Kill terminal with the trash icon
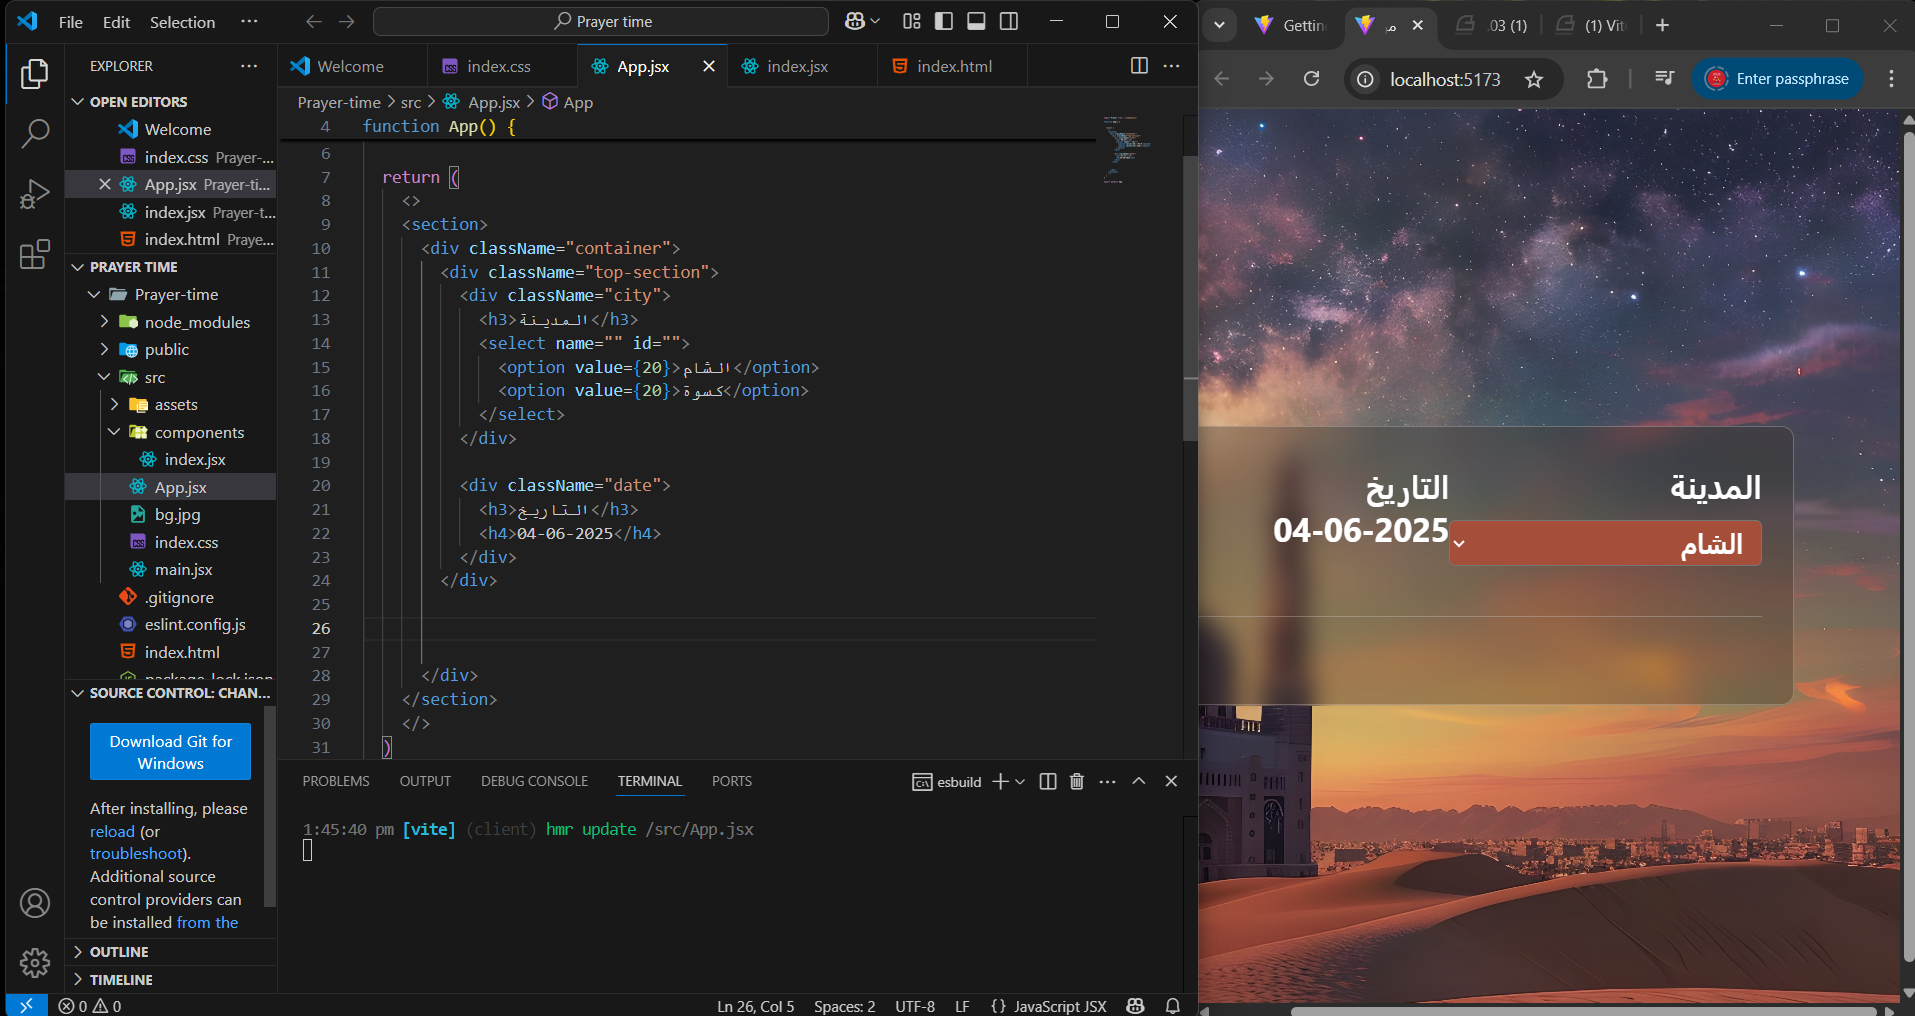Screen dimensions: 1915x1016 click(1077, 782)
